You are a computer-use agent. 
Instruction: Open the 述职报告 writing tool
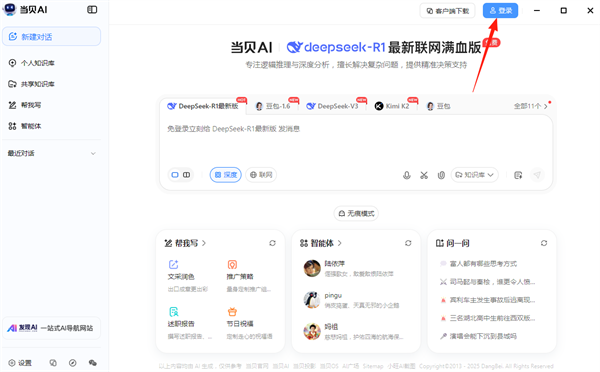point(189,324)
